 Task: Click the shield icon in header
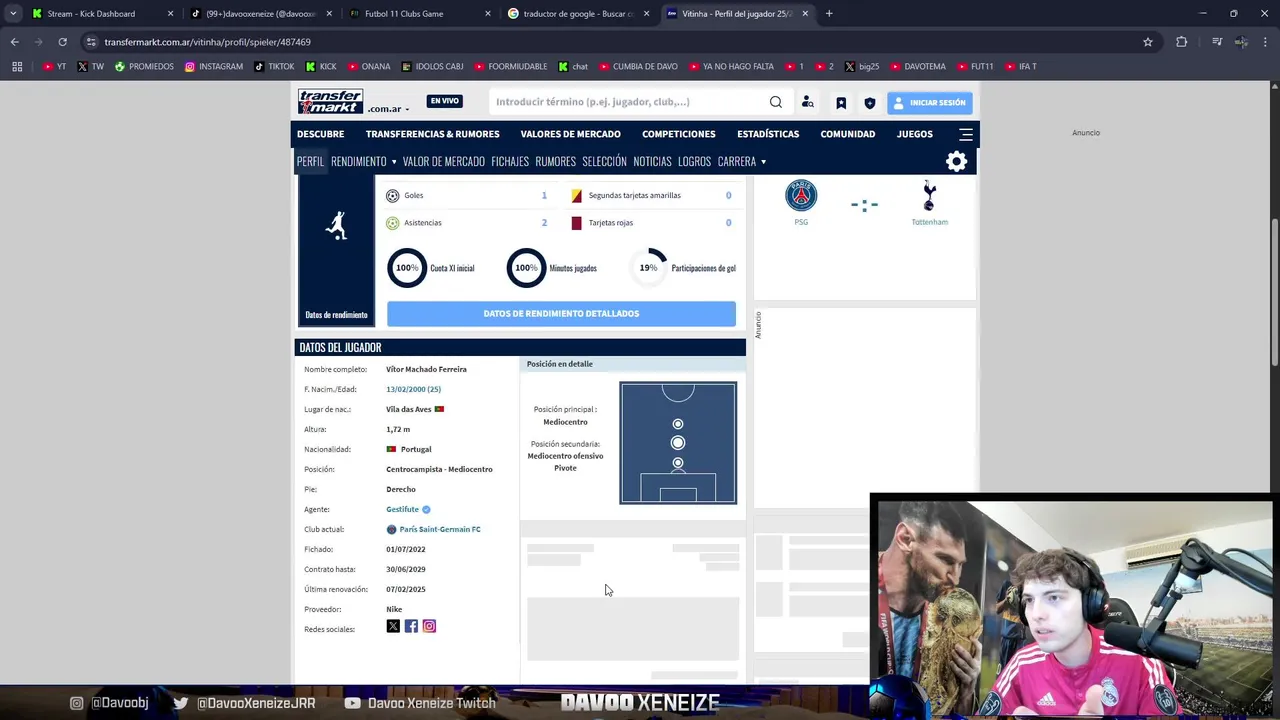[x=870, y=102]
